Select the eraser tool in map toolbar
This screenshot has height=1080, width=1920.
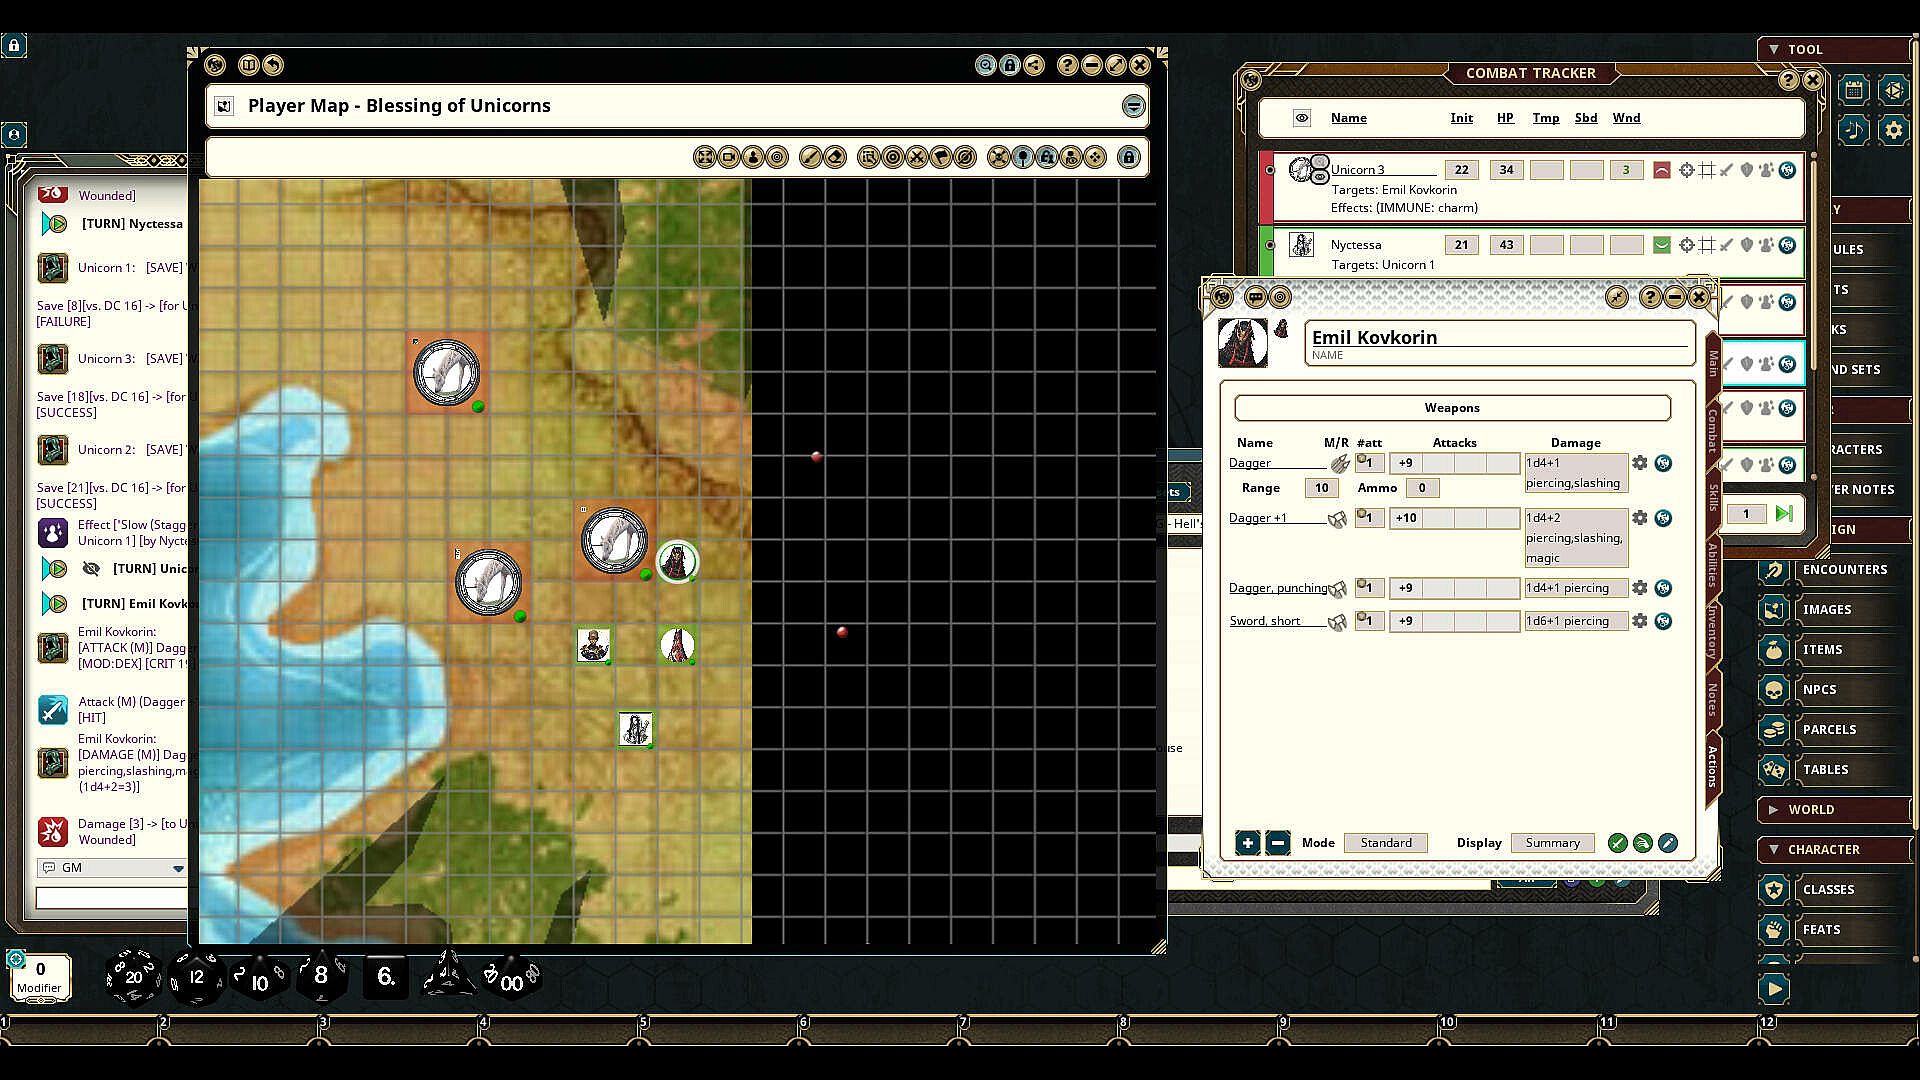pyautogui.click(x=836, y=157)
